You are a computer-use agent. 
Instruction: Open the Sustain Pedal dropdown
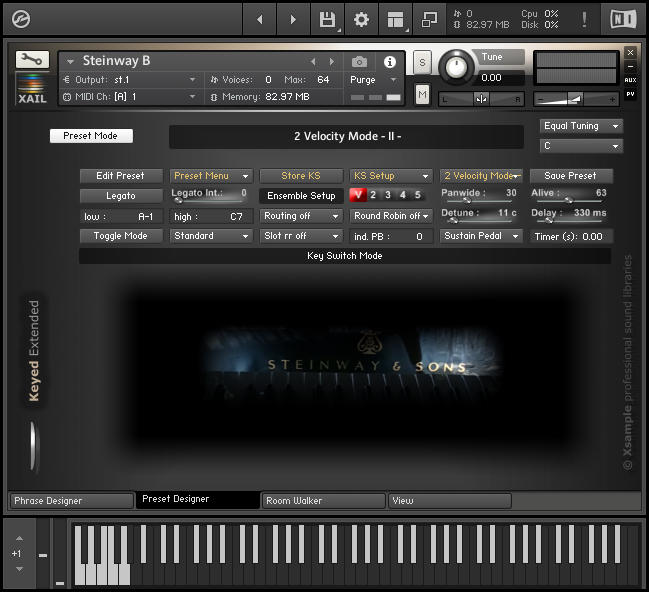tap(481, 236)
